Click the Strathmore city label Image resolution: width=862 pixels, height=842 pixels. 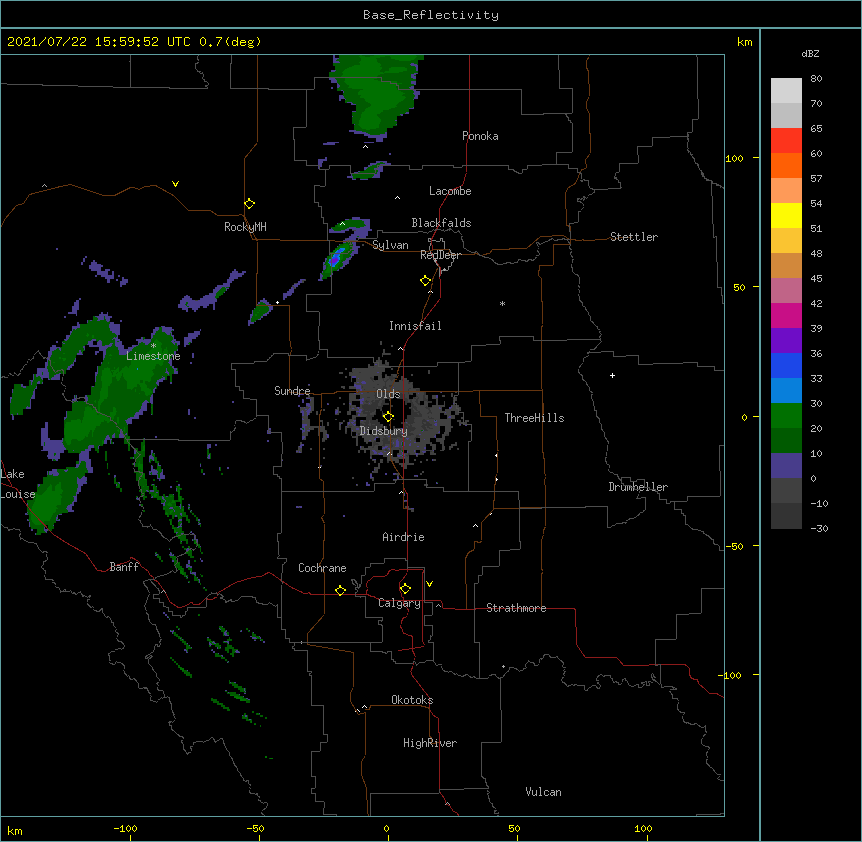click(x=516, y=608)
